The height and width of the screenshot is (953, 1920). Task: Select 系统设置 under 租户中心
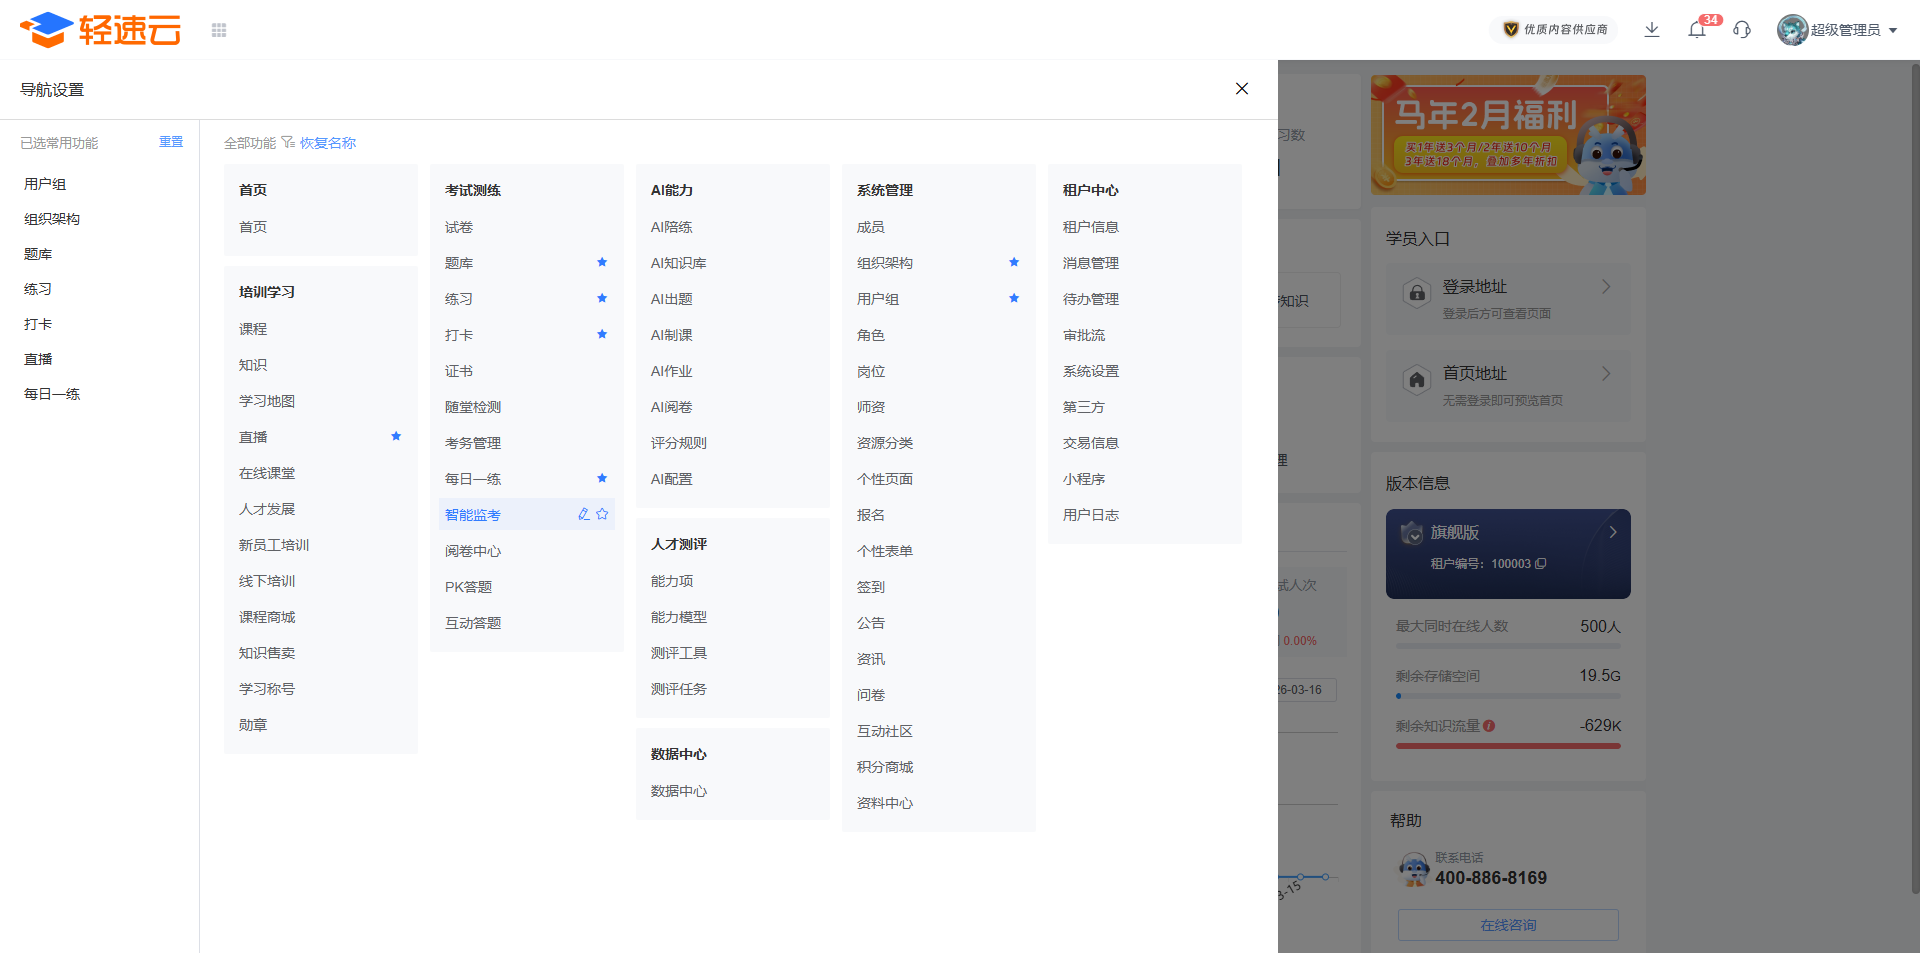[x=1090, y=371]
